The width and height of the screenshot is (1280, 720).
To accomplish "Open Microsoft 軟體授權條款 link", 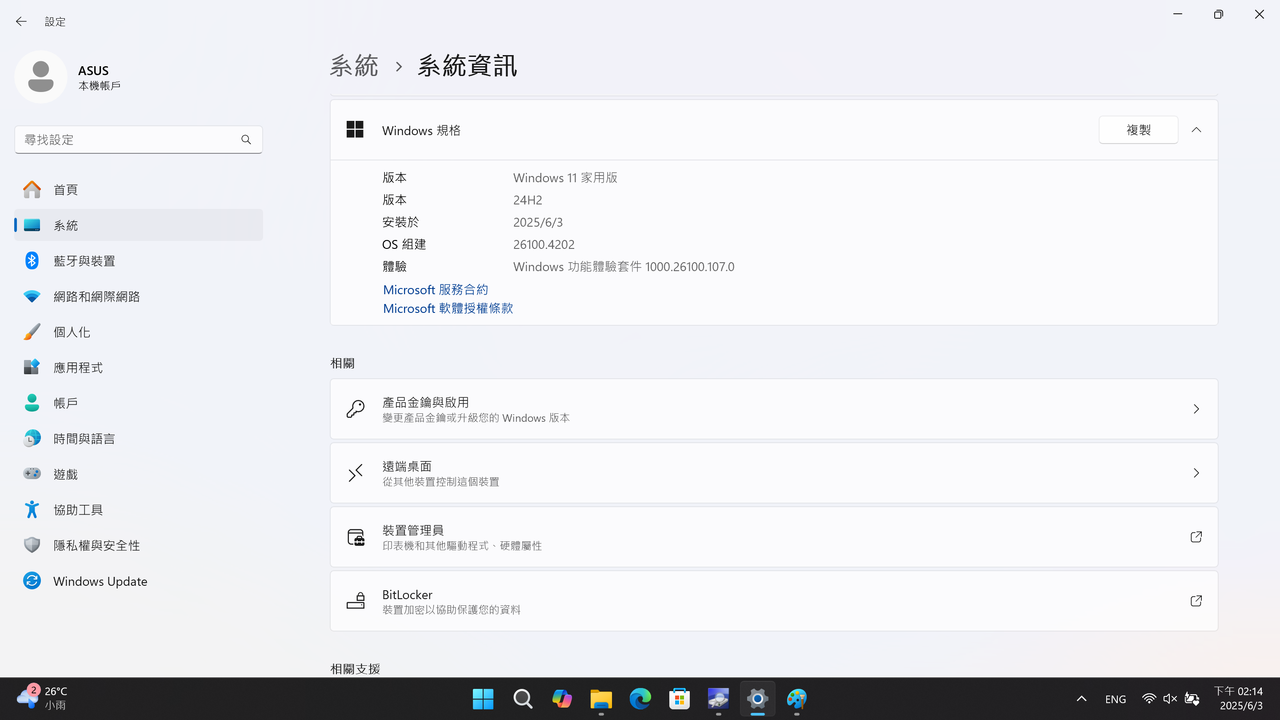I will click(x=448, y=309).
